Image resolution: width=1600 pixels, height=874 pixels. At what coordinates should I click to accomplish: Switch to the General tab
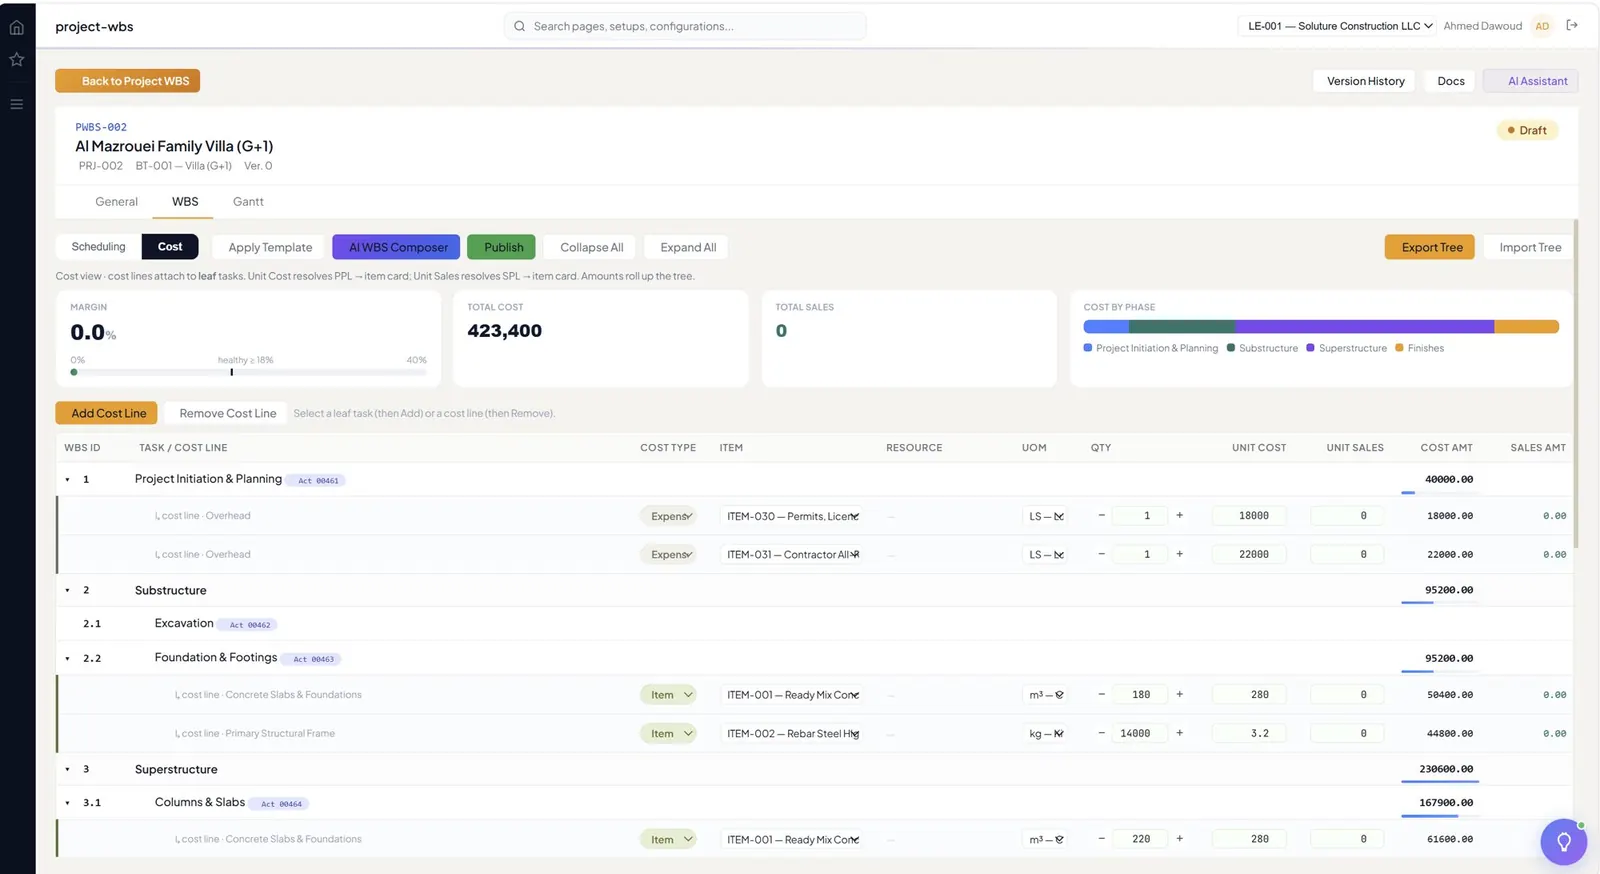[116, 202]
